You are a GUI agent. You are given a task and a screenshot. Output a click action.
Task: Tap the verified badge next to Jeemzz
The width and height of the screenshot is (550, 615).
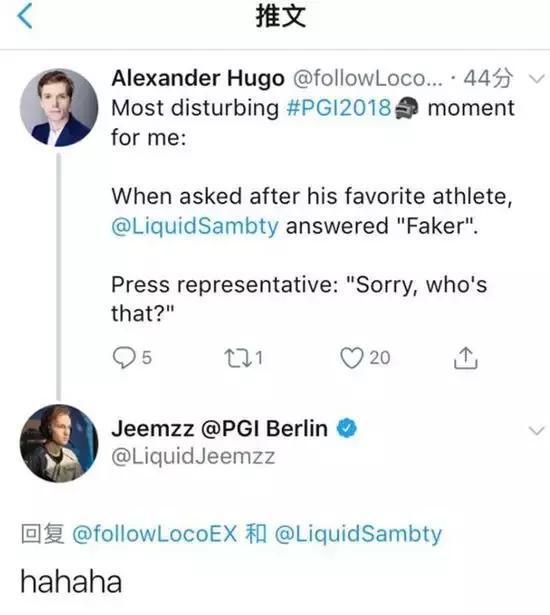pos(347,428)
